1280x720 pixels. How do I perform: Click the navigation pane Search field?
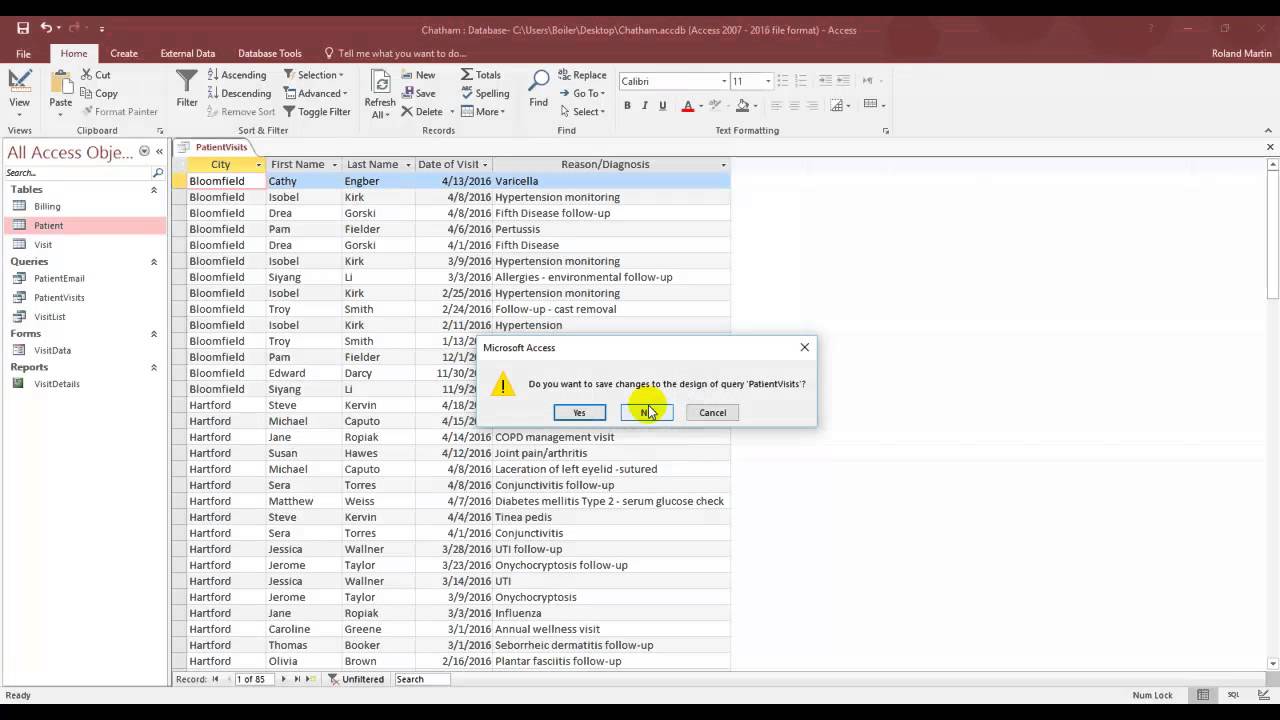pyautogui.click(x=78, y=173)
